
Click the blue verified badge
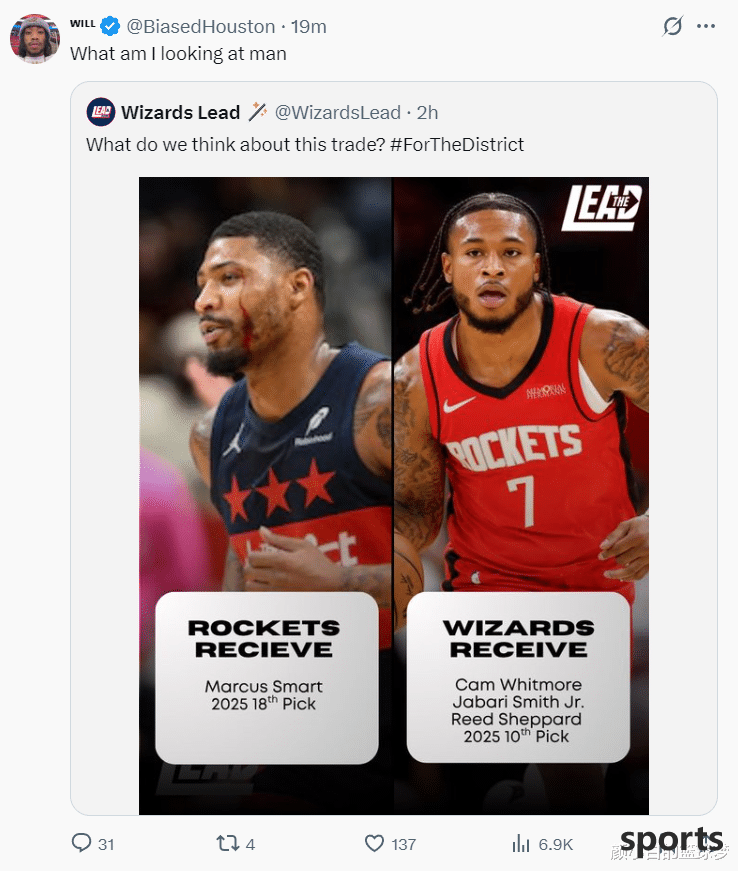(110, 26)
